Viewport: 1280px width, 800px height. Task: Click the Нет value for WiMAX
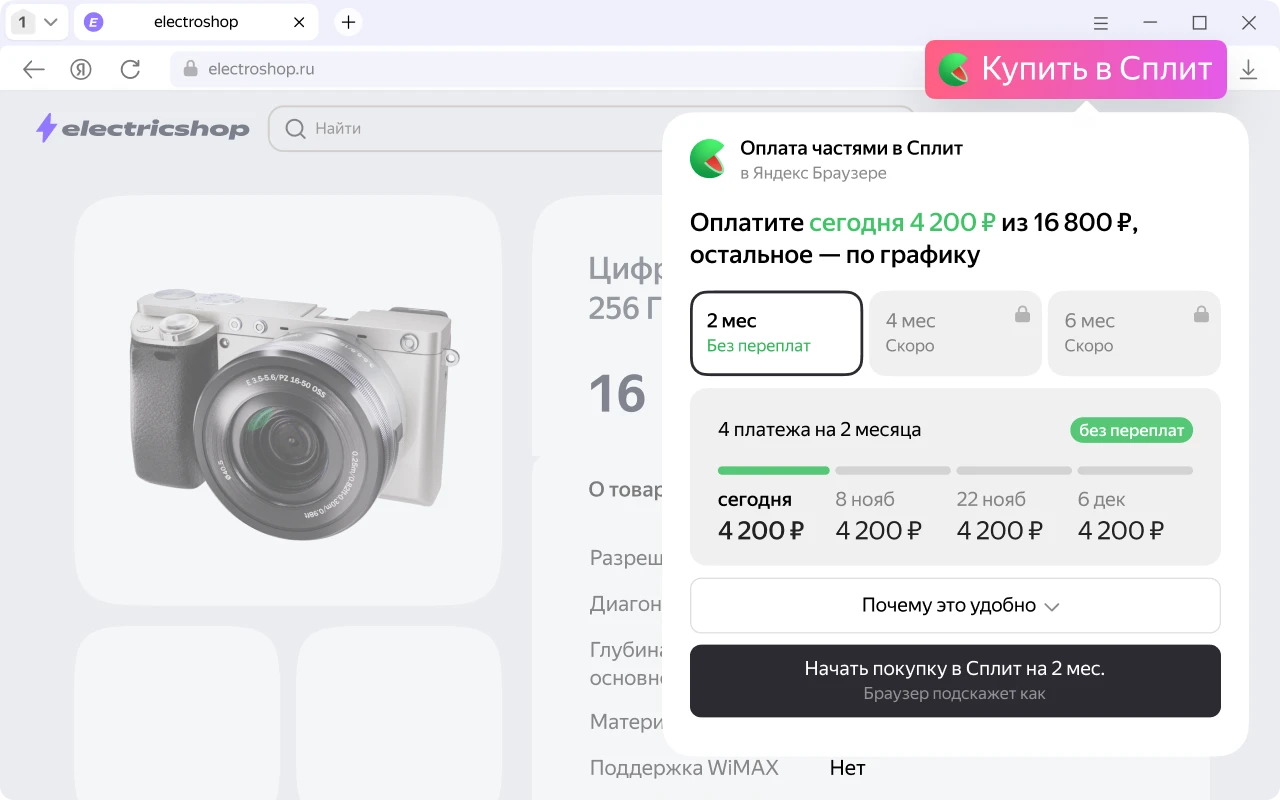847,768
